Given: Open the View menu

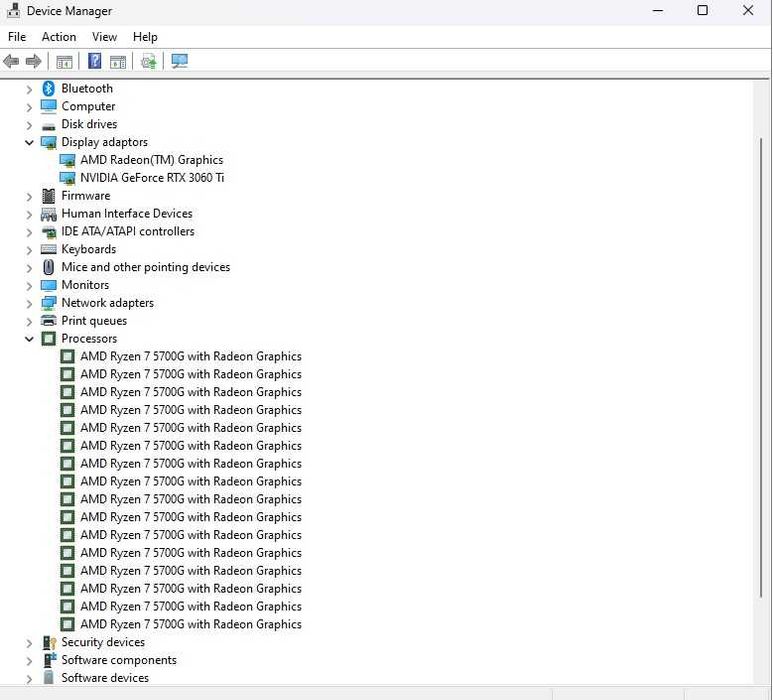Looking at the screenshot, I should (x=104, y=37).
